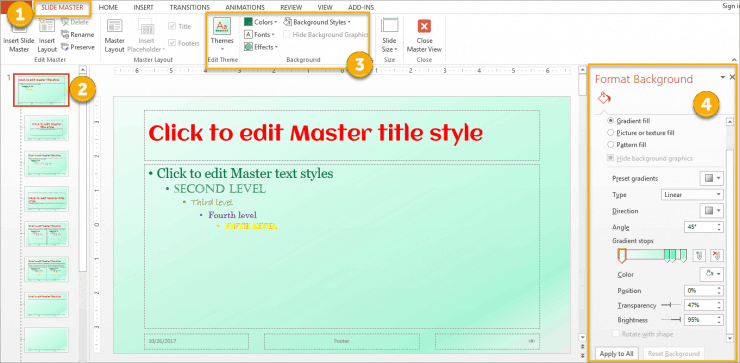Open the theme Effects menu

pyautogui.click(x=261, y=47)
